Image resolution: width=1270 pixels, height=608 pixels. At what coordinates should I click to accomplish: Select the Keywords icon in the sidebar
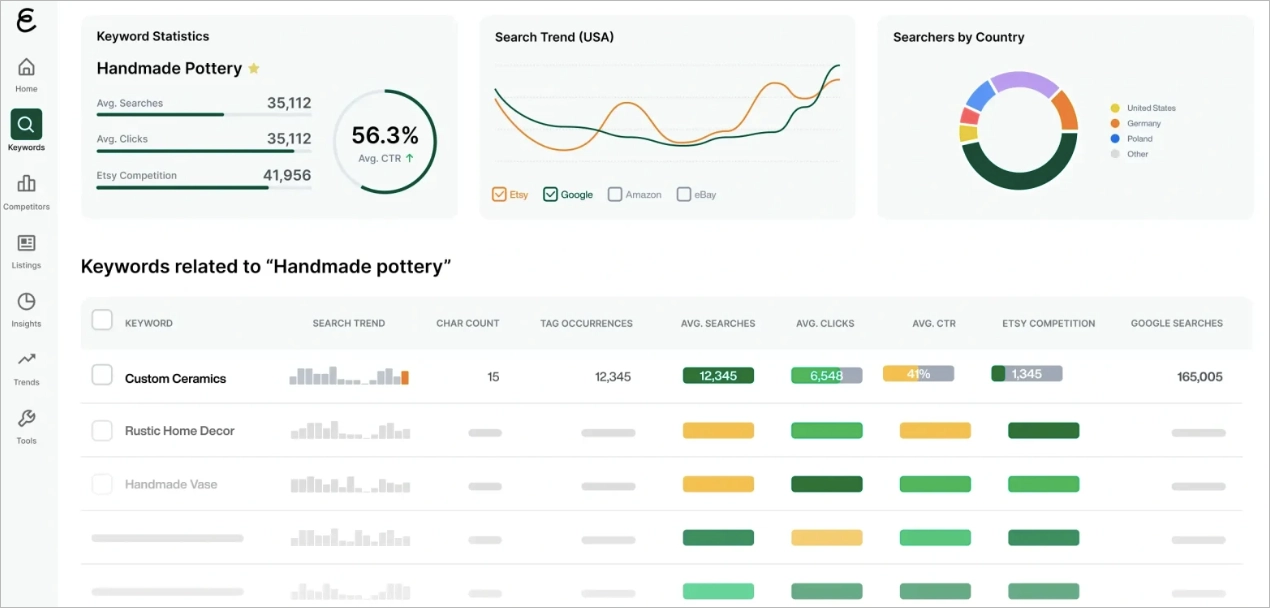coord(26,126)
